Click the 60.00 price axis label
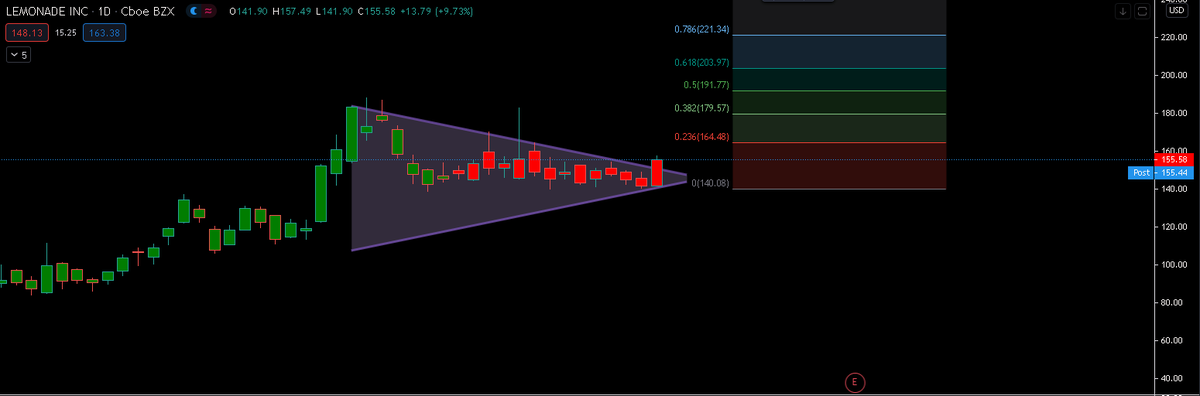Image resolution: width=1200 pixels, height=396 pixels. (1172, 340)
